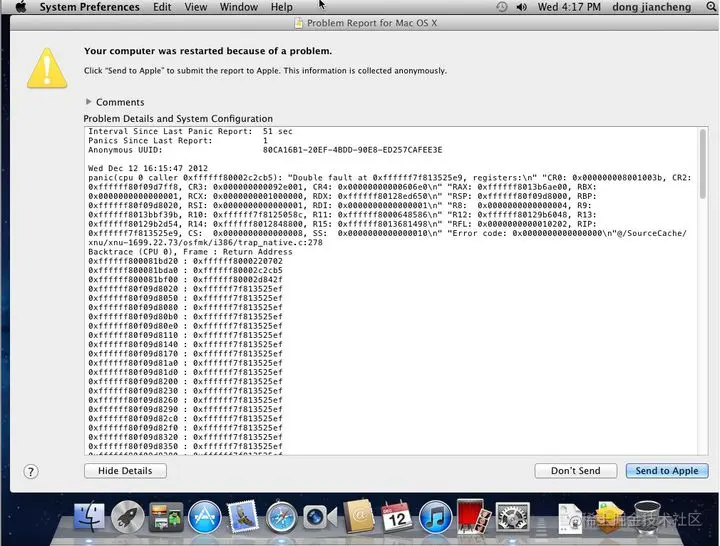720x546 pixels.
Task: Click the 'Interval Since Last Panic Report' line
Action: coord(190,131)
